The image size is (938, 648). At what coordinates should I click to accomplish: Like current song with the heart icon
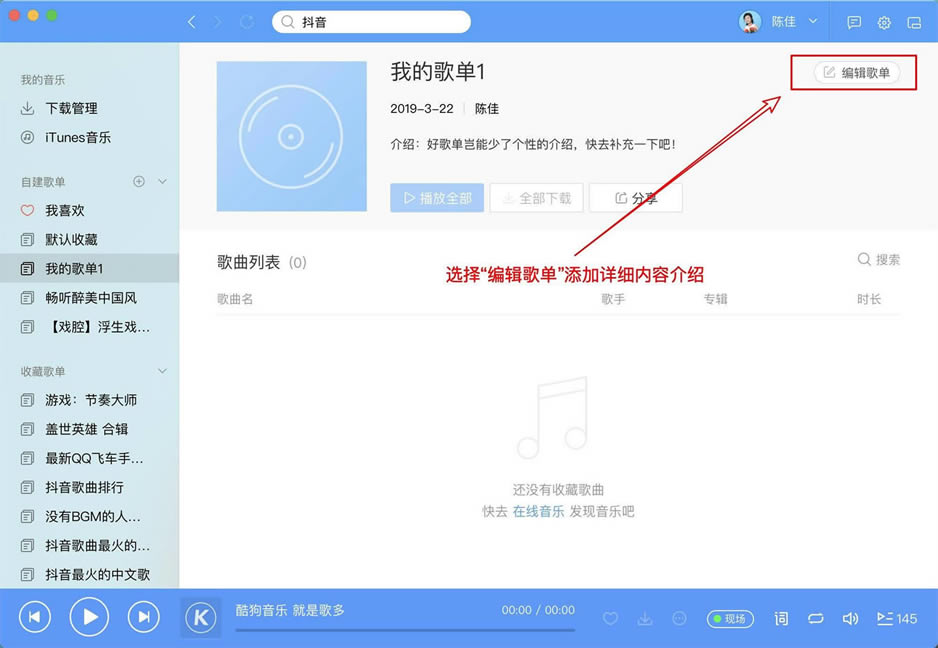tap(610, 618)
